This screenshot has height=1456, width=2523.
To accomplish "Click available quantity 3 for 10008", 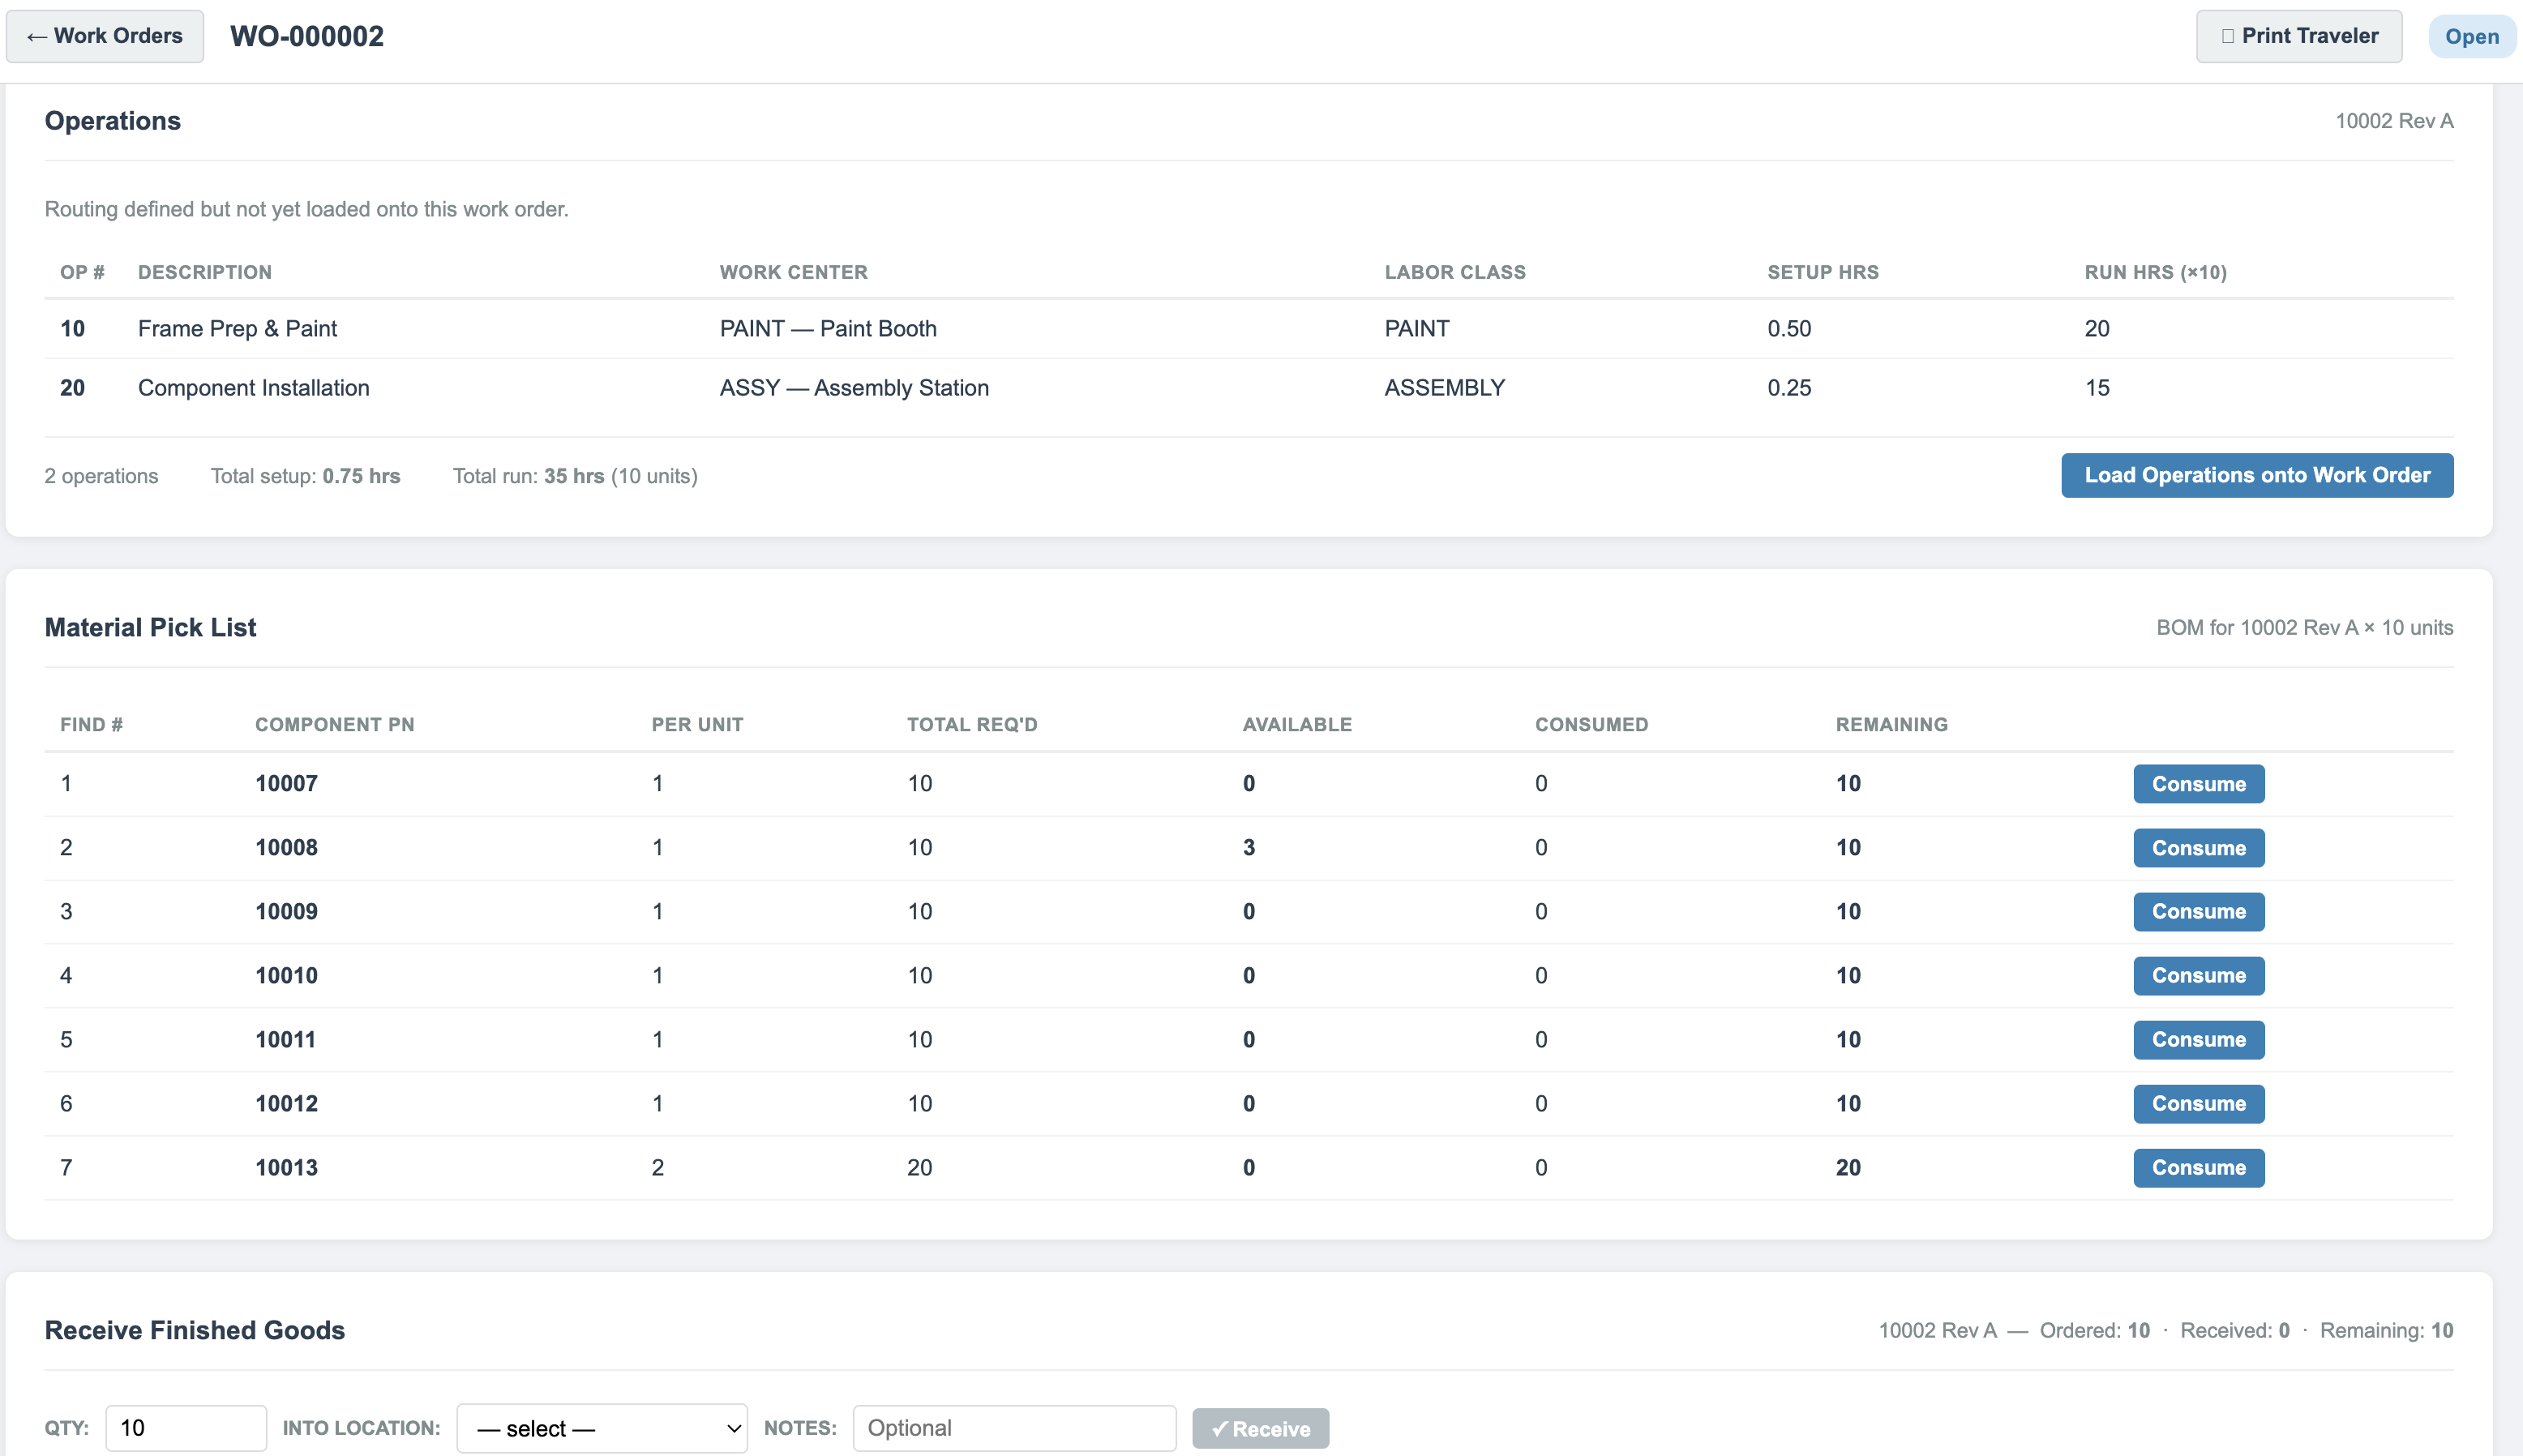I will (1249, 848).
